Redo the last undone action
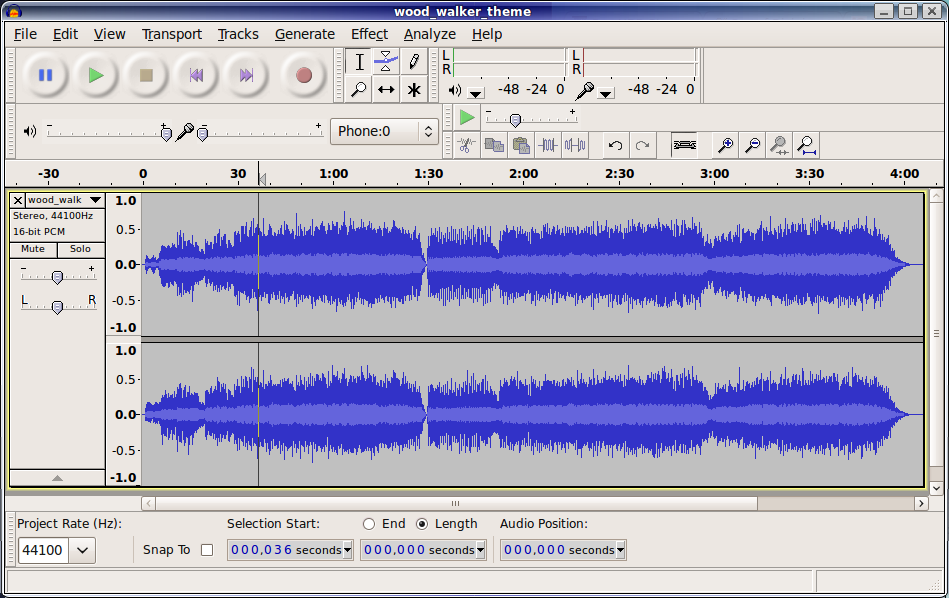This screenshot has height=598, width=949. pyautogui.click(x=643, y=145)
